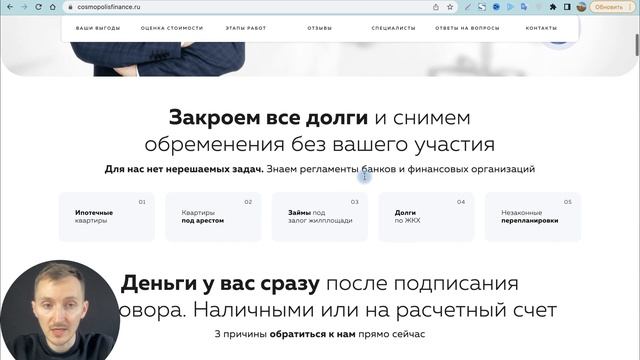
Task: Go to СПЕЦИАЛИСТЫ section
Action: (393, 28)
